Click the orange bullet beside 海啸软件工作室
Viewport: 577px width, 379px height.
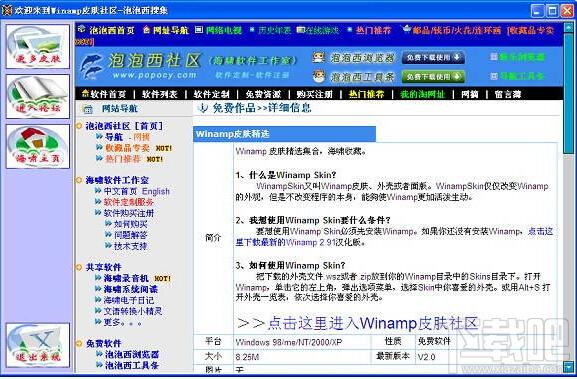tap(78, 180)
